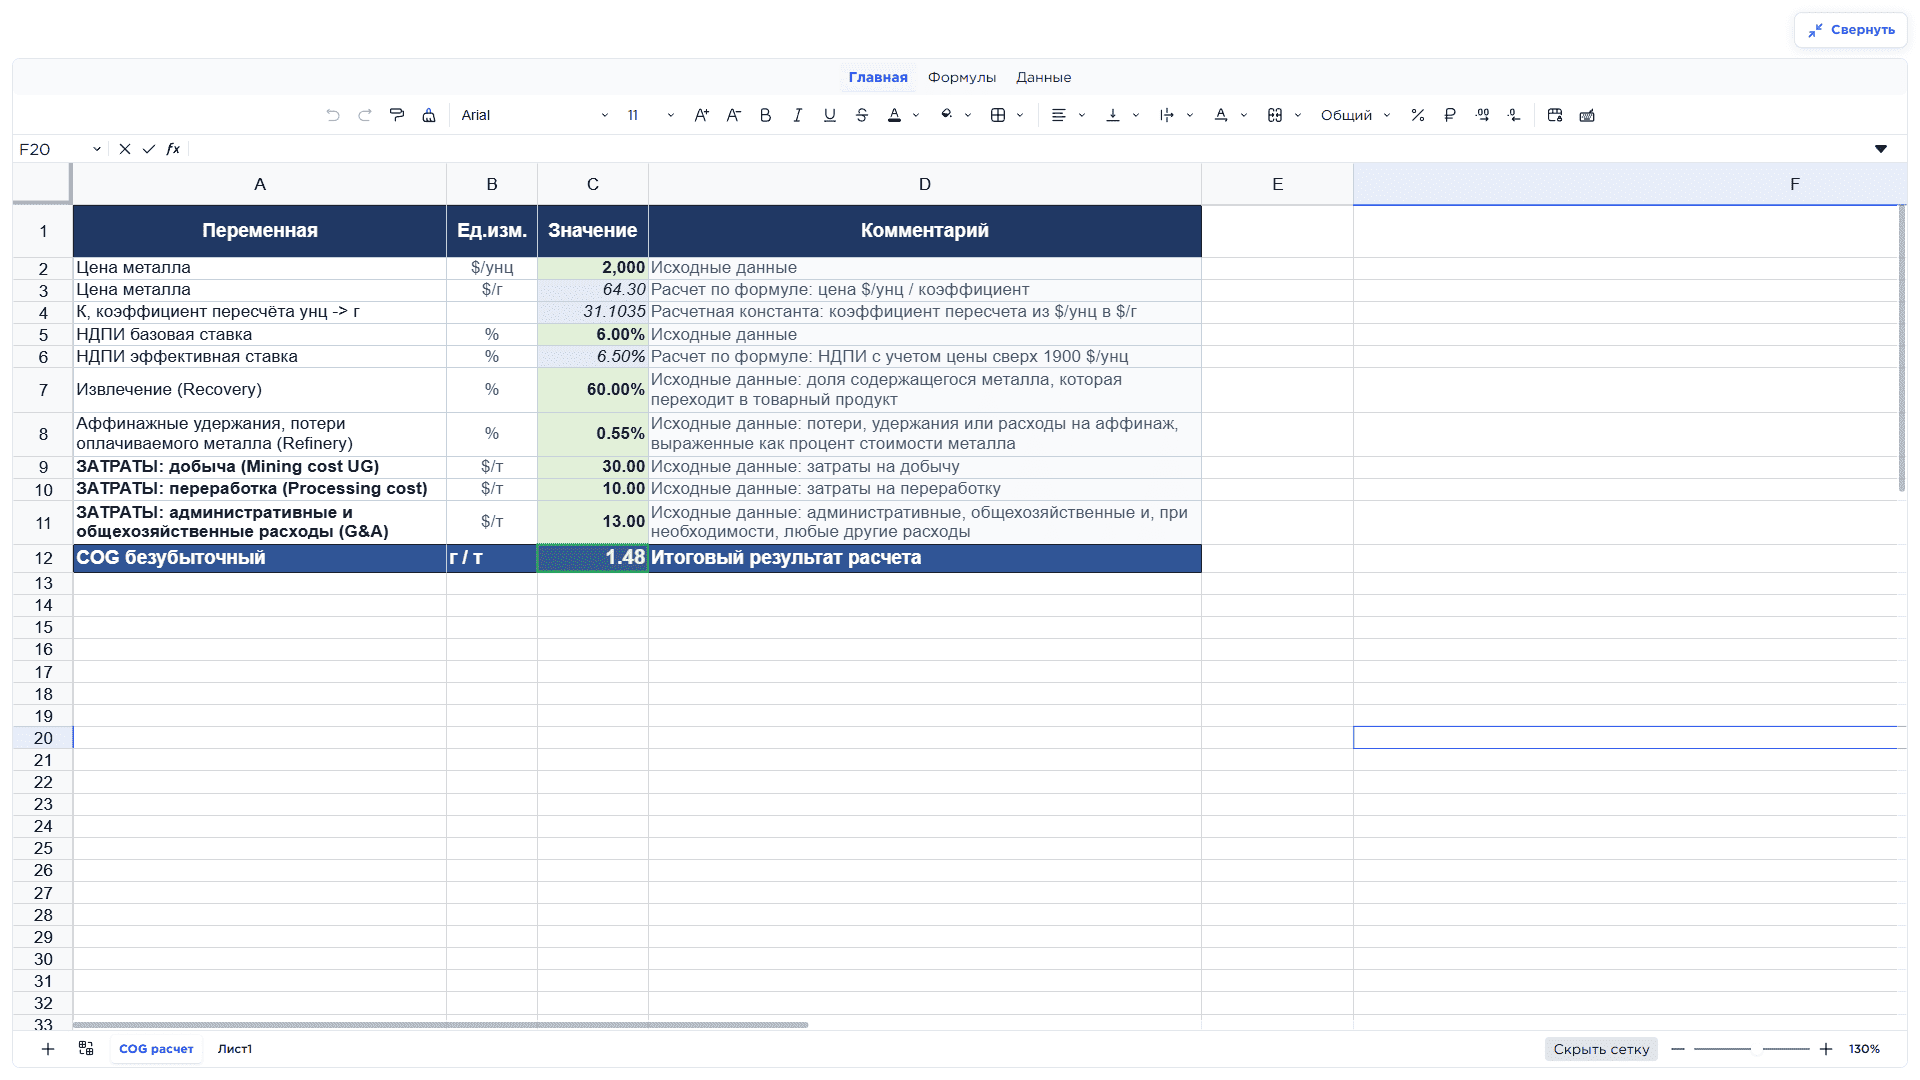Click the merge cells icon
Screen dimensions: 1920x1080
(x=1275, y=115)
